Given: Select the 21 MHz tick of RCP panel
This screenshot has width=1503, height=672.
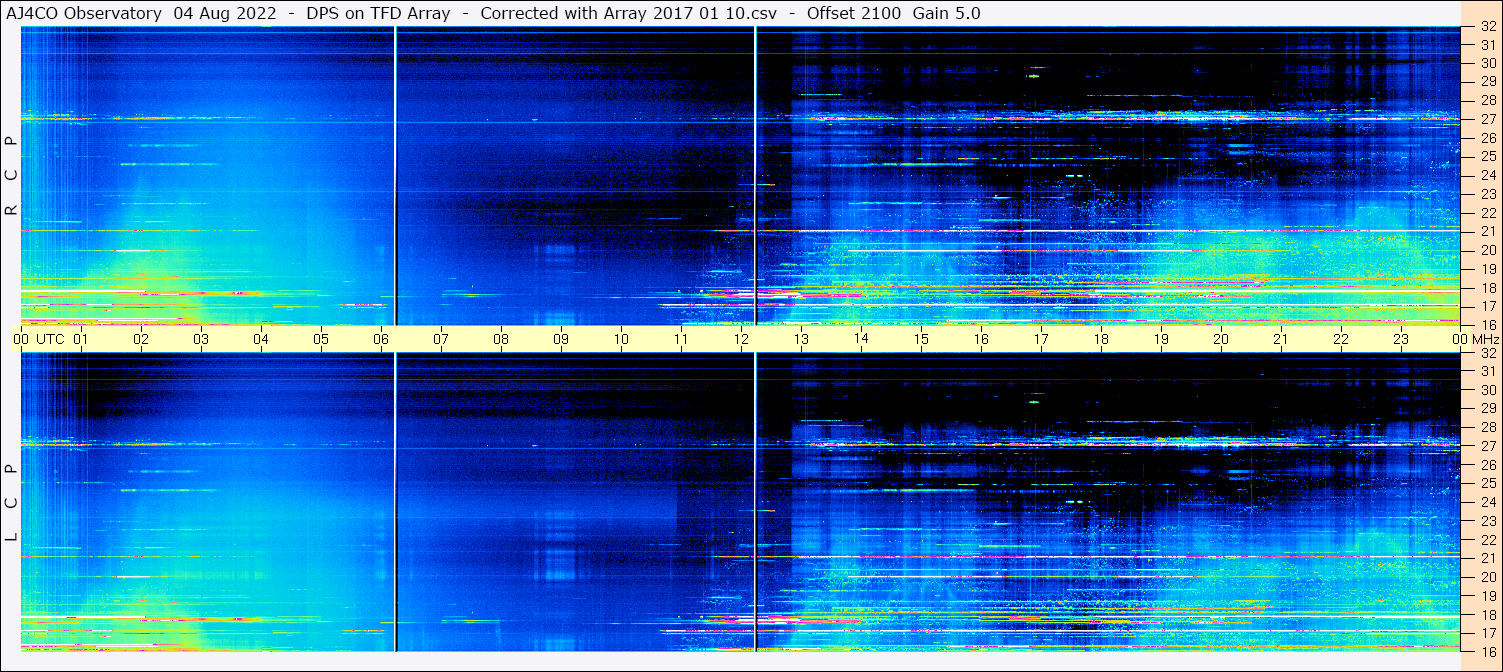Looking at the screenshot, I should pyautogui.click(x=1488, y=231).
